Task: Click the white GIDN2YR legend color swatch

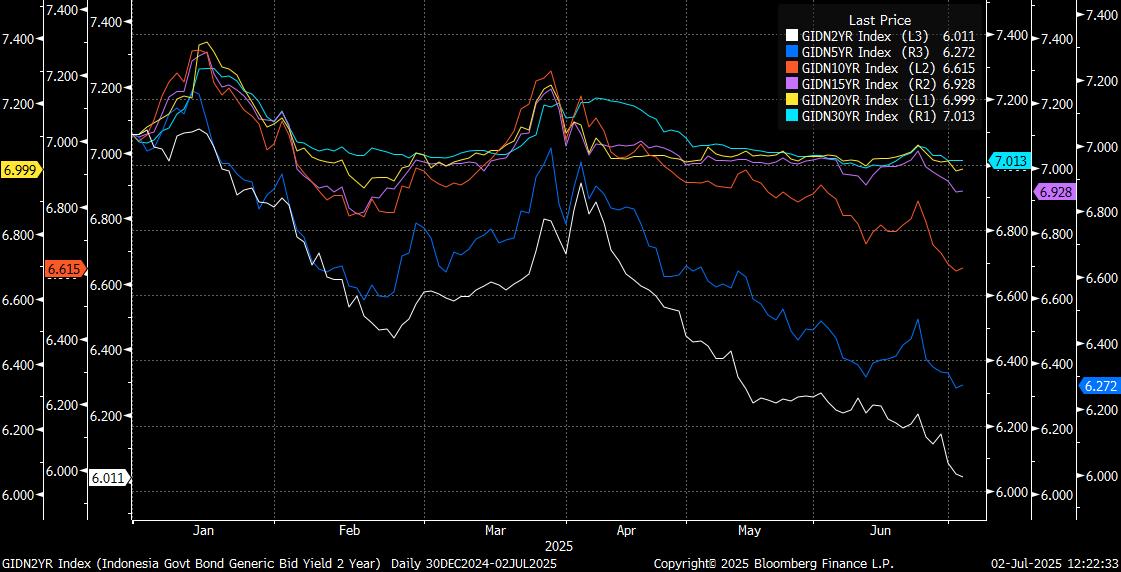Action: pyautogui.click(x=791, y=36)
